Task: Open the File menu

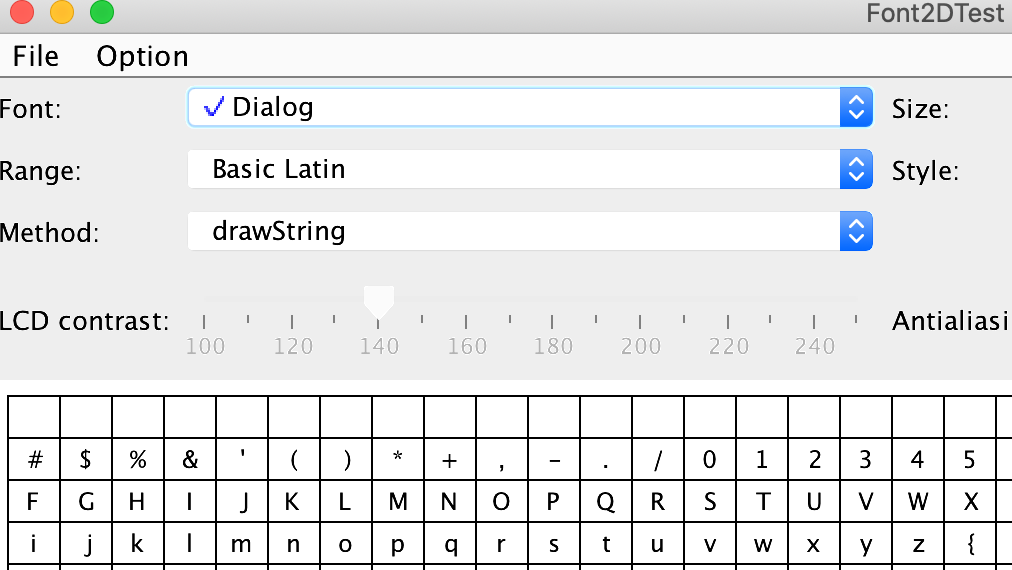Action: click(36, 56)
